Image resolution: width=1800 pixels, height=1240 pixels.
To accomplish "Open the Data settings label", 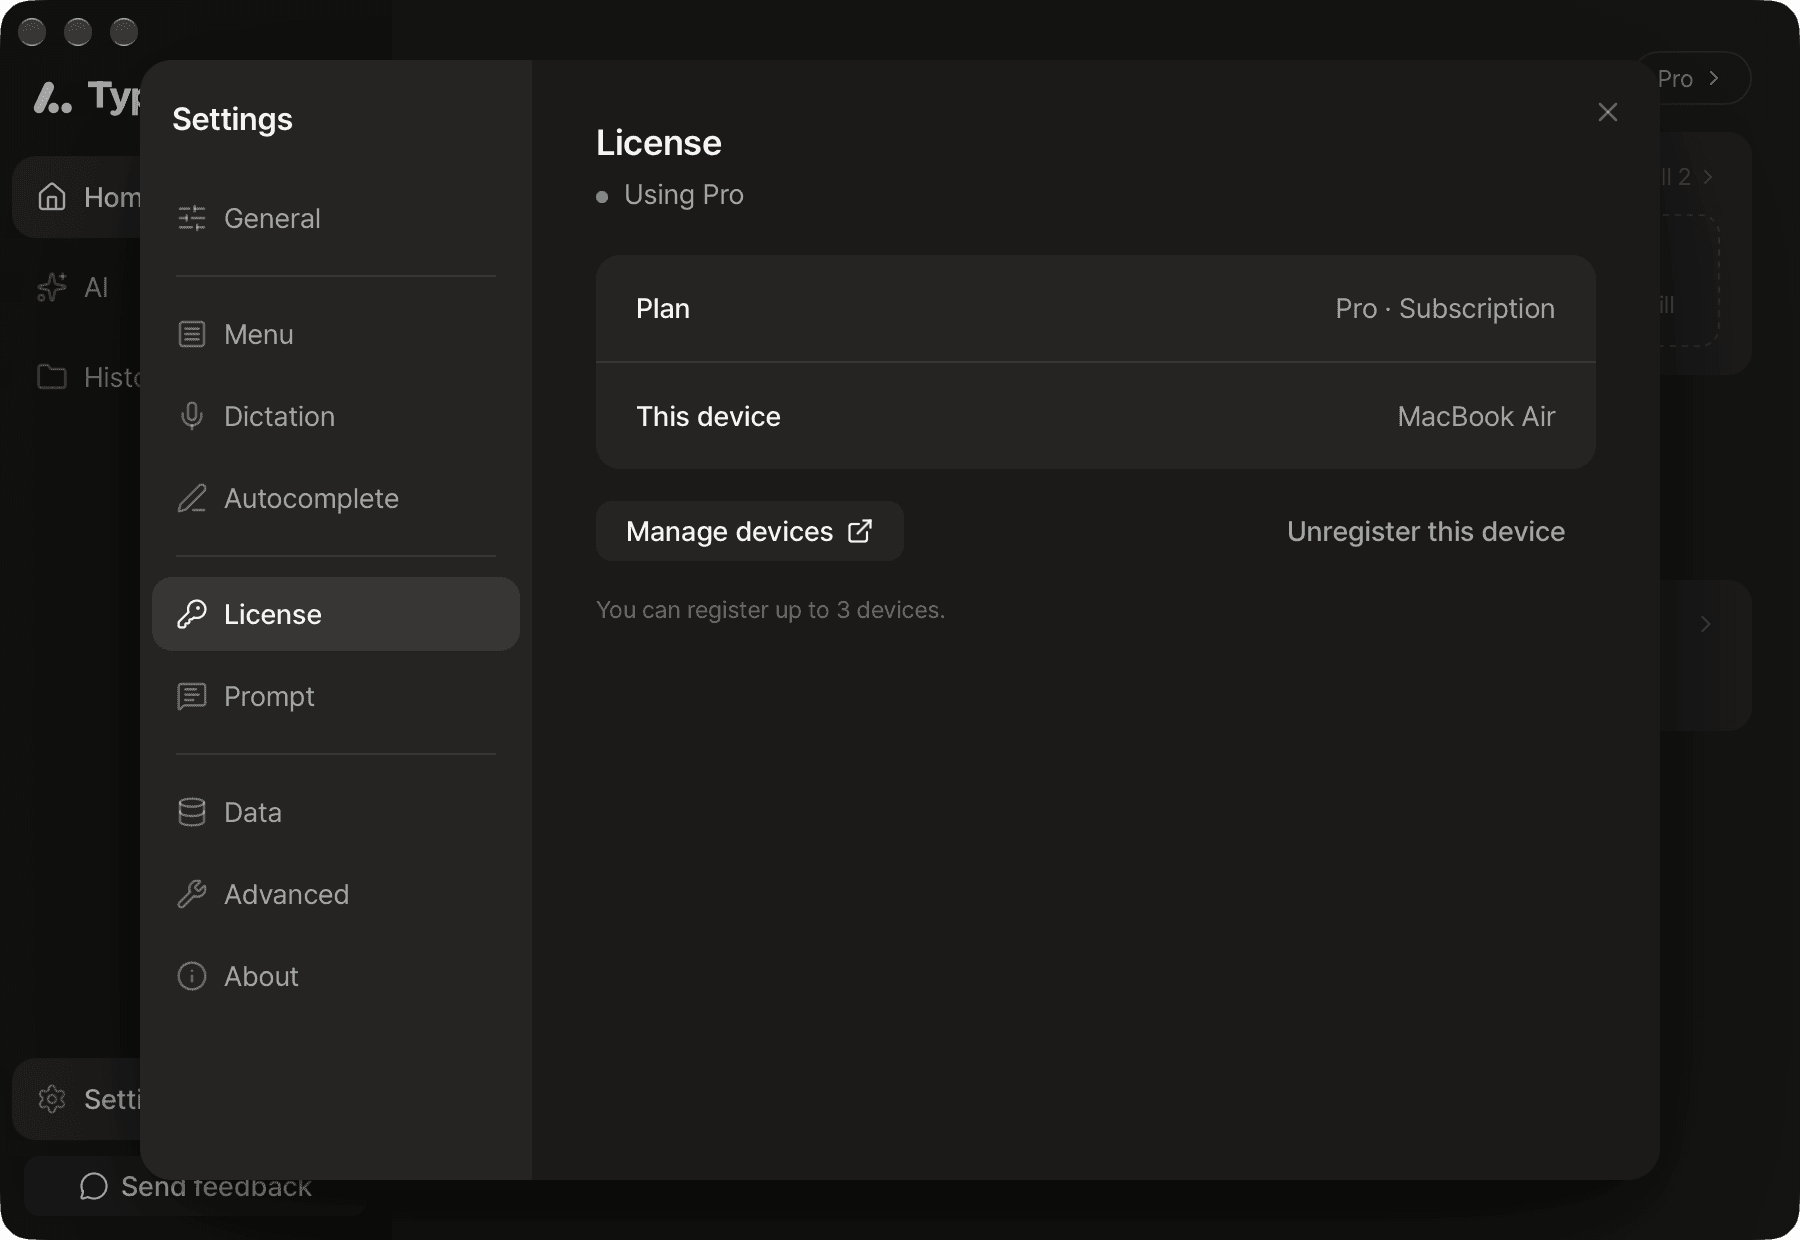I will (x=253, y=812).
